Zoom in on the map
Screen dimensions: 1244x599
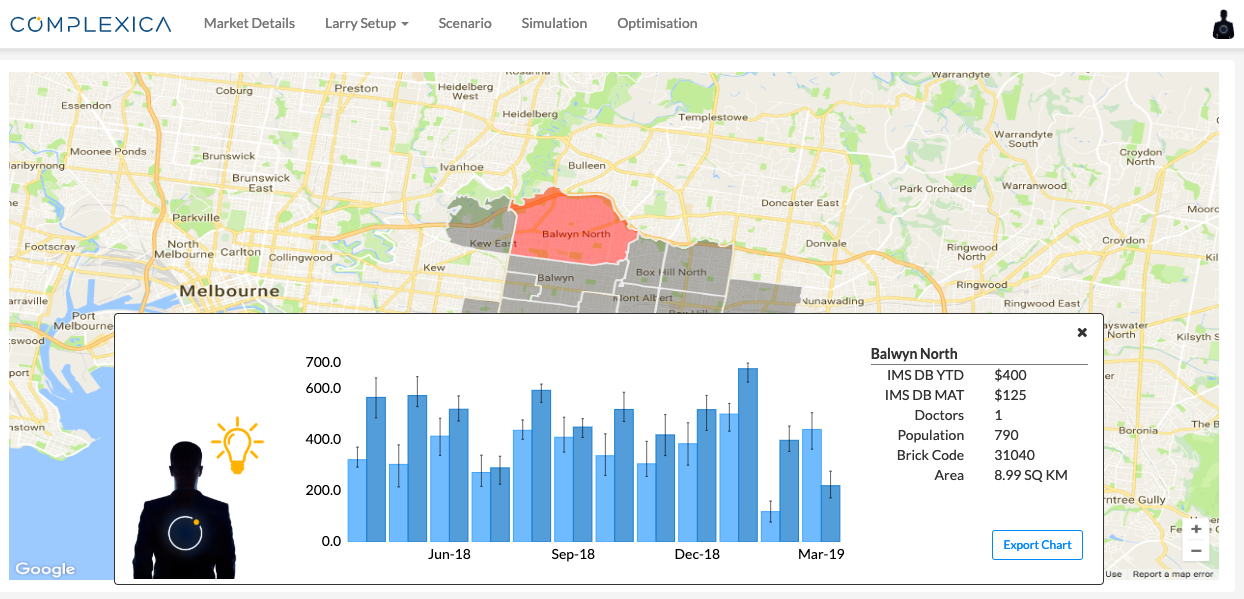[x=1196, y=529]
